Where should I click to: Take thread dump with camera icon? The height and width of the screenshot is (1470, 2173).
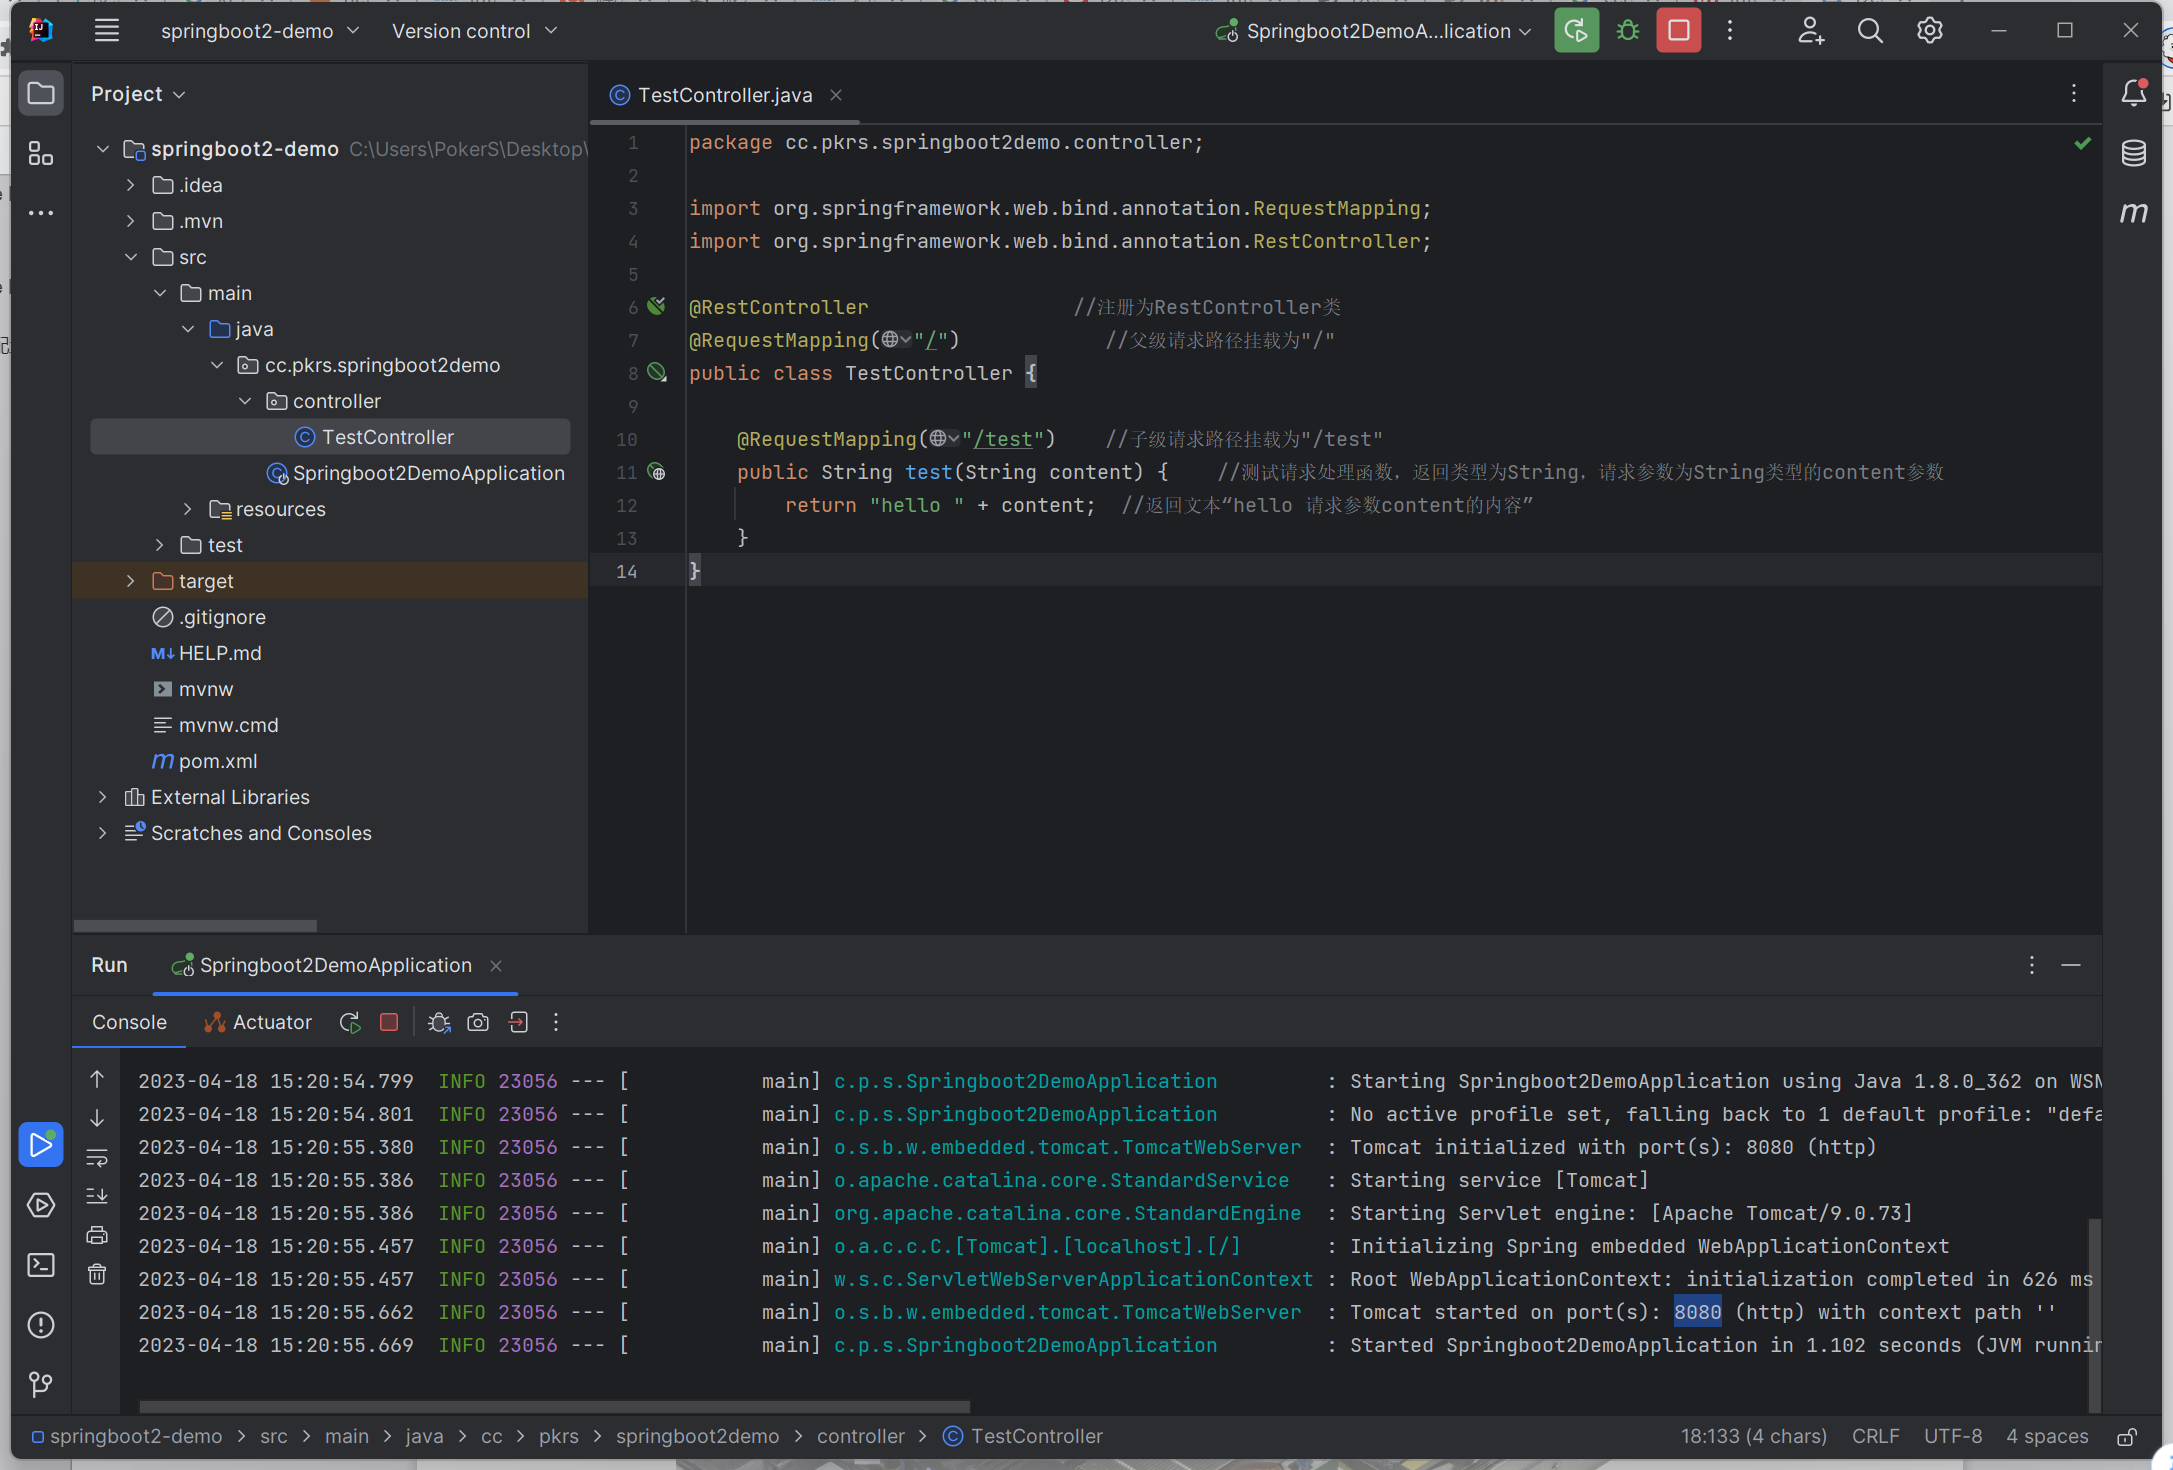coord(478,1022)
